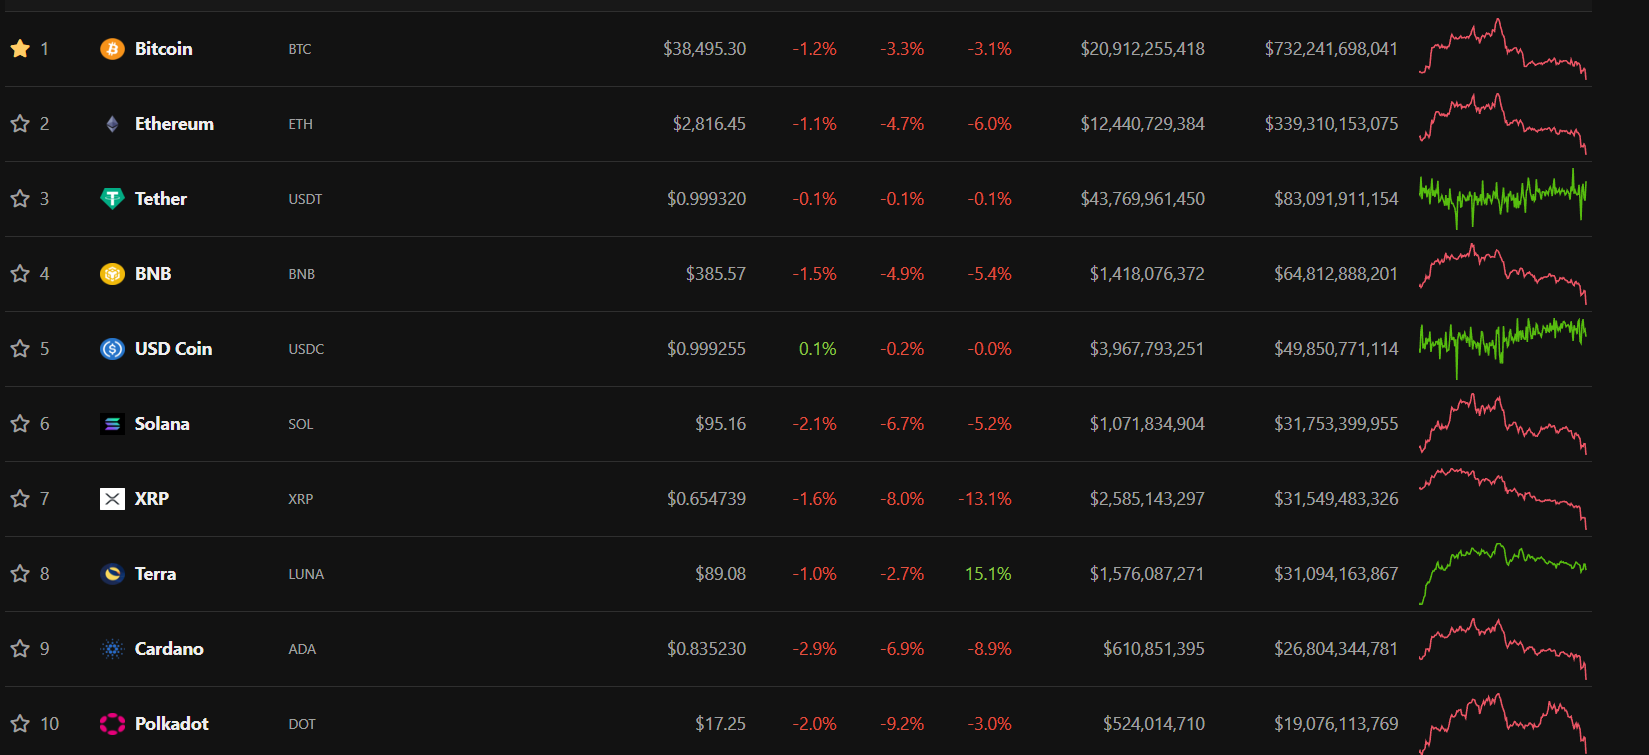Open Tether's green sparkline chart
Viewport: 1649px width, 755px height.
click(x=1502, y=199)
